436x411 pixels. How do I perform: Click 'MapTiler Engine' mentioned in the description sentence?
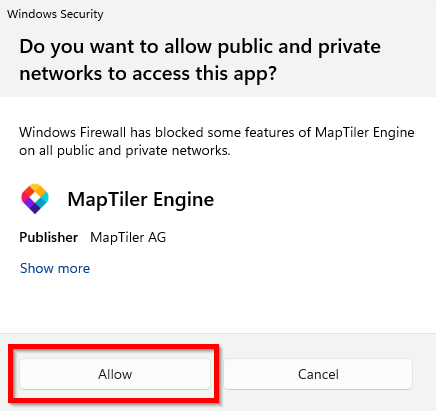[x=365, y=133]
